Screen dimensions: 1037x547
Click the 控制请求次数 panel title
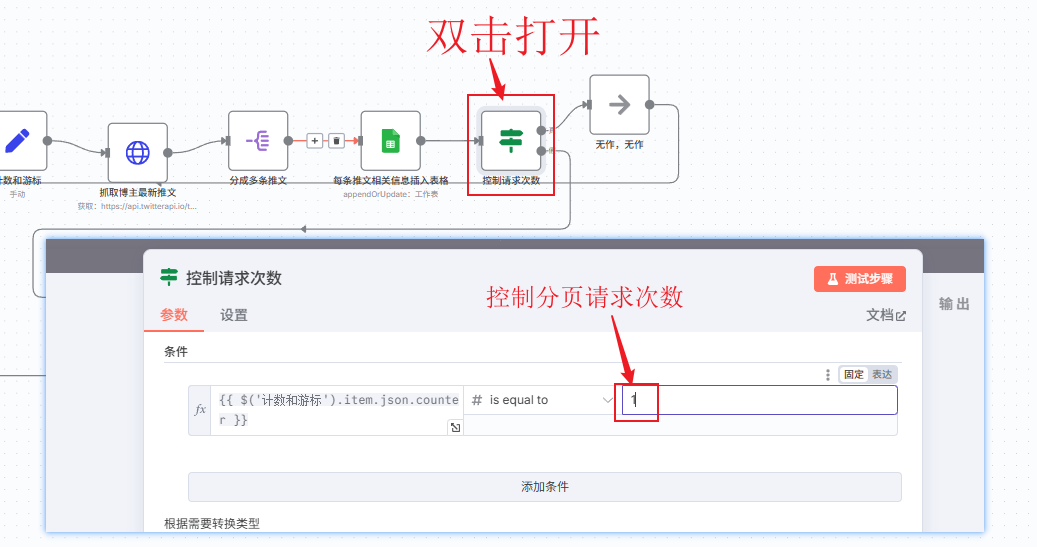click(x=233, y=278)
